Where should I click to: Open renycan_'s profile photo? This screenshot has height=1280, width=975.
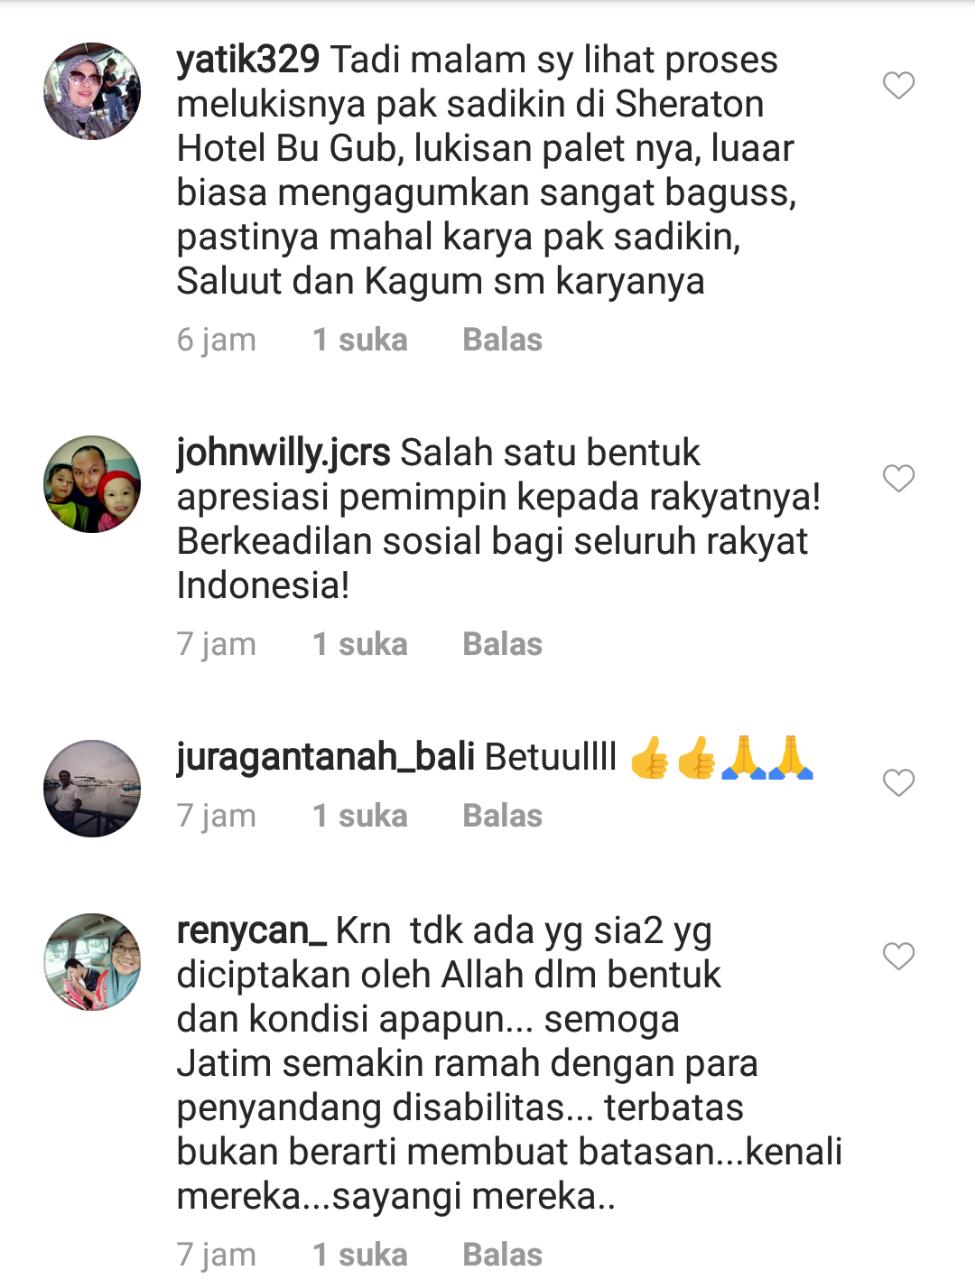coord(92,962)
